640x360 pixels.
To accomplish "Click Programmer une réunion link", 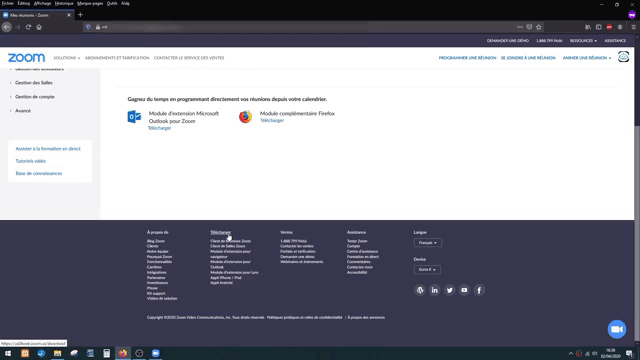I will [x=467, y=58].
